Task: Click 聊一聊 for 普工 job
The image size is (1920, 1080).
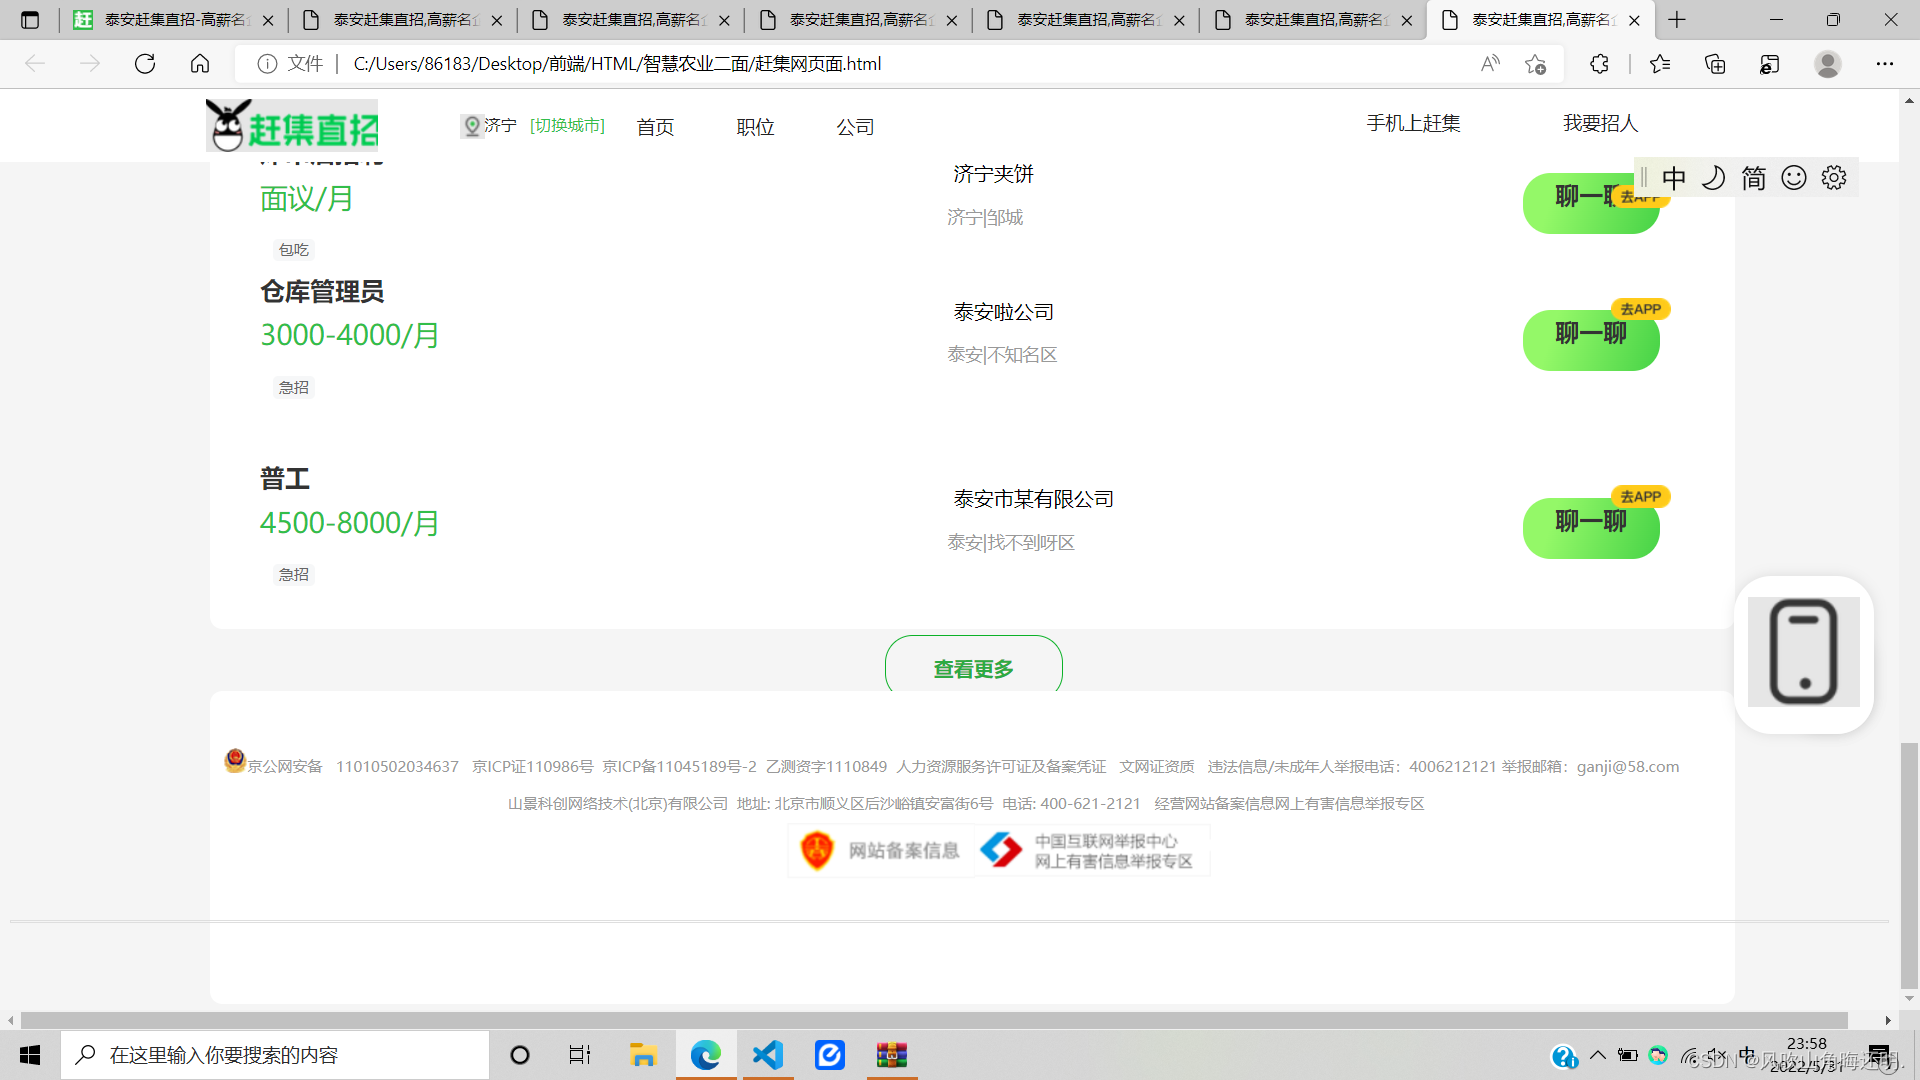Action: (x=1590, y=526)
